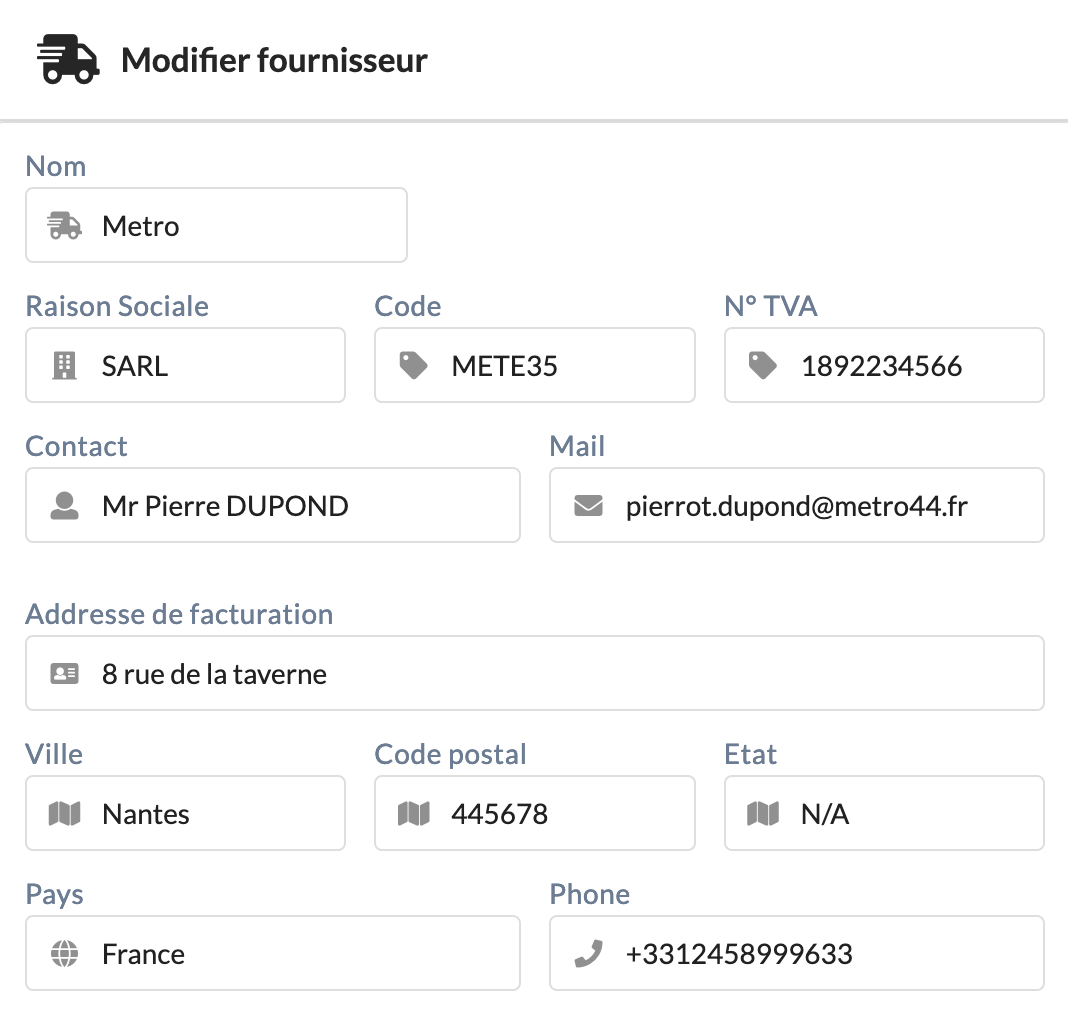Focus the Etat field showing N/A
The width and height of the screenshot is (1068, 1022).
[884, 814]
